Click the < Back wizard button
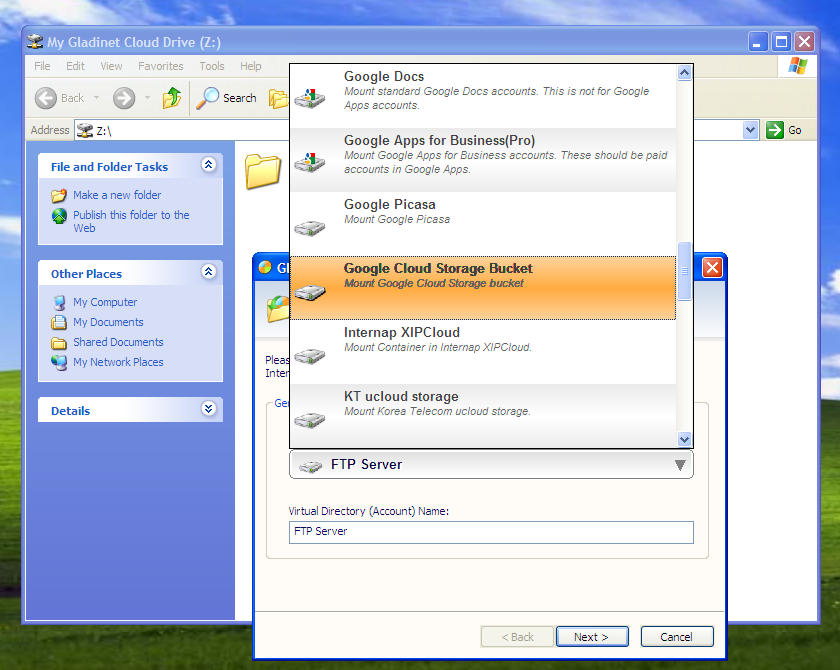This screenshot has width=840, height=670. [517, 637]
